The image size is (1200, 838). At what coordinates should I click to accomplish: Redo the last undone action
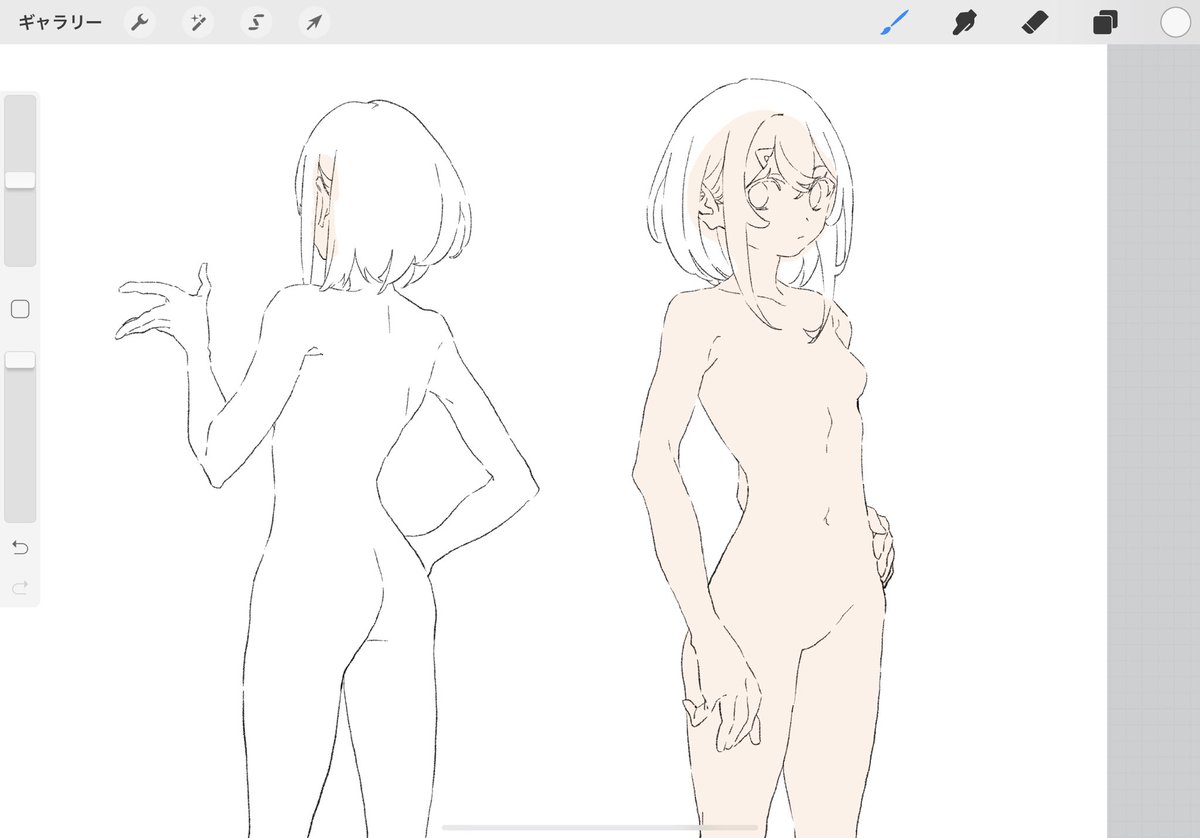click(20, 586)
